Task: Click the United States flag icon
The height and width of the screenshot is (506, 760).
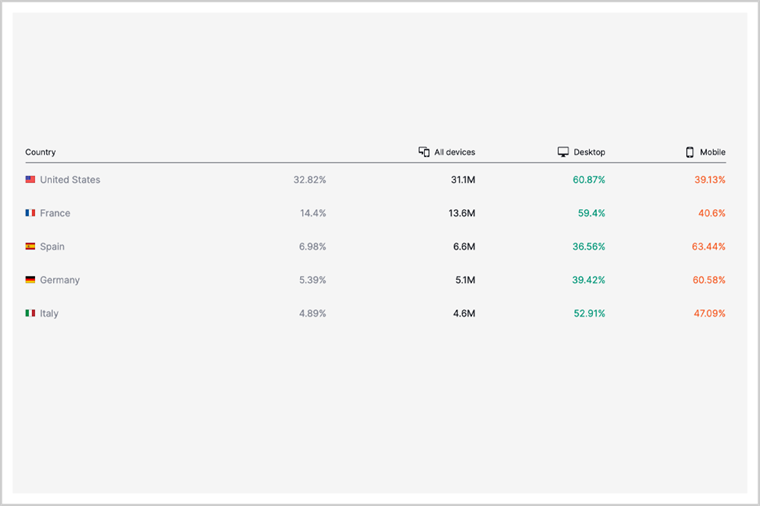Action: coord(31,180)
